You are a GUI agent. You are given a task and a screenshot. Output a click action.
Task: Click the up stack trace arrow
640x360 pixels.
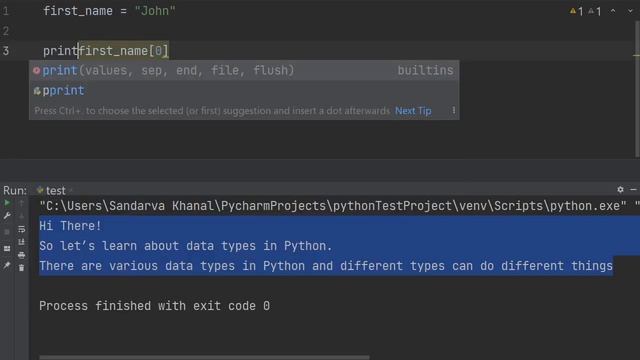tap(22, 203)
